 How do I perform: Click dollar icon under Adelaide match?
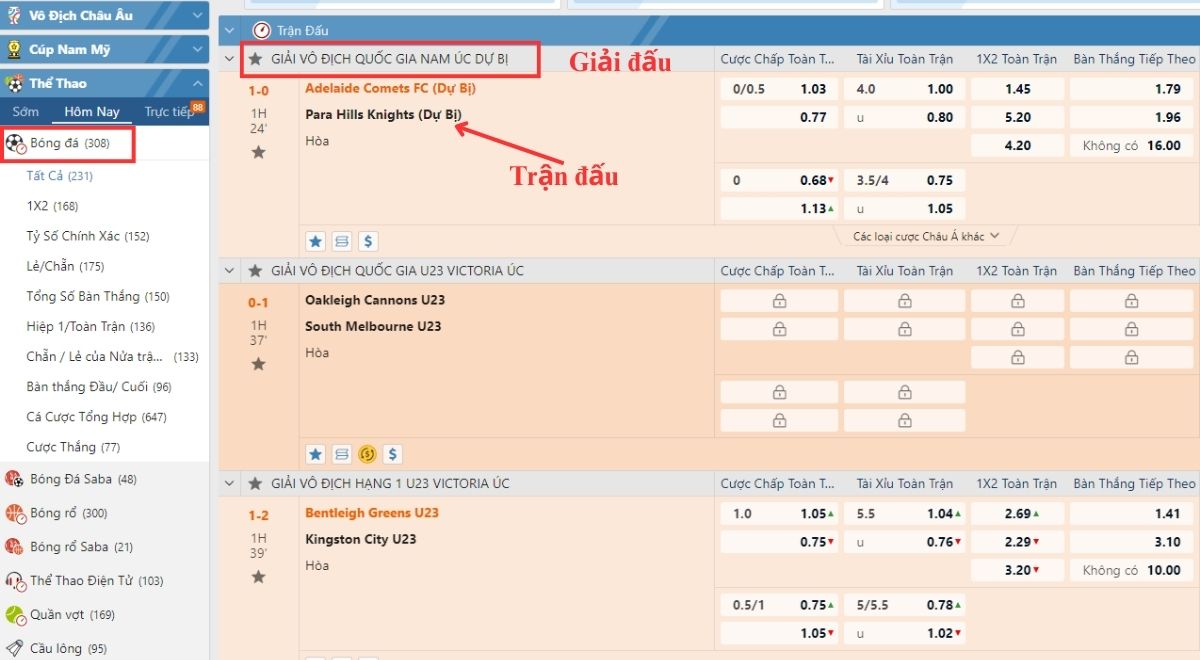click(x=368, y=241)
